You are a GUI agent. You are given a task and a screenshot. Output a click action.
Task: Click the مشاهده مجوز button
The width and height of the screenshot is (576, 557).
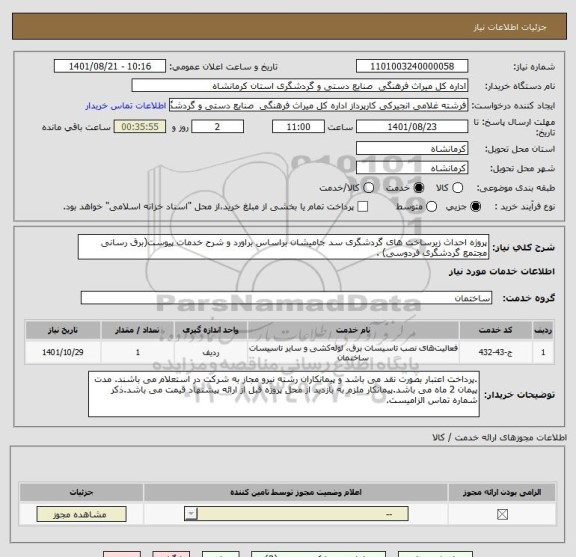pyautogui.click(x=82, y=514)
